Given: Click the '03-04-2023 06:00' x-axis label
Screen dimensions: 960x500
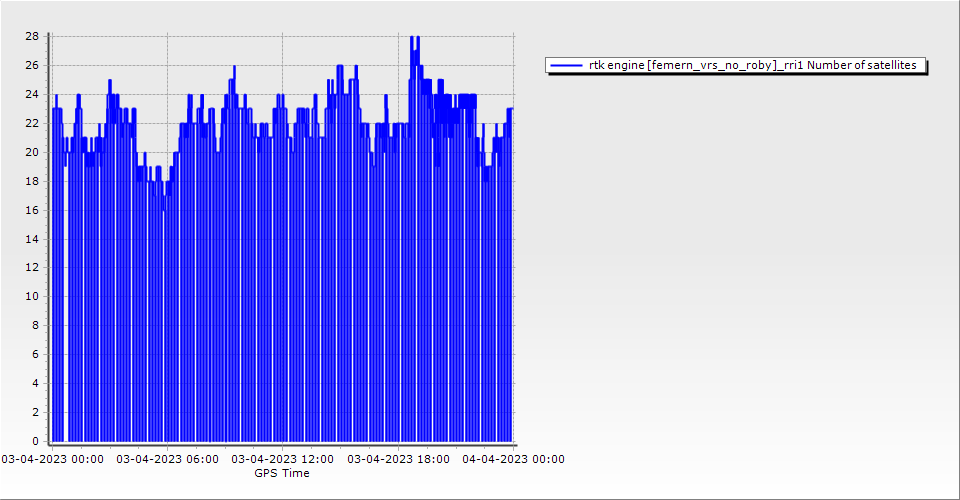Looking at the screenshot, I should 167,460.
